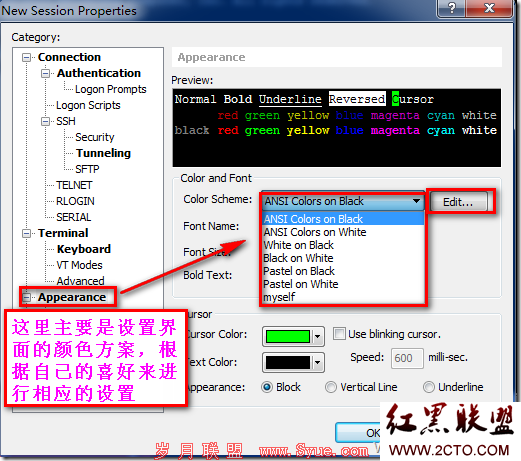Choose Pastel on Black scheme

(x=343, y=271)
